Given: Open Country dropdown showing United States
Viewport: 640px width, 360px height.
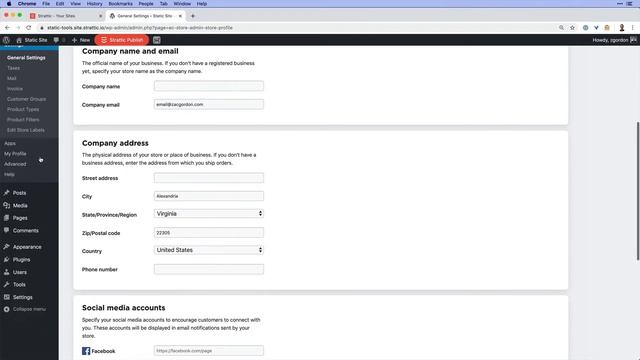Looking at the screenshot, I should [x=209, y=250].
